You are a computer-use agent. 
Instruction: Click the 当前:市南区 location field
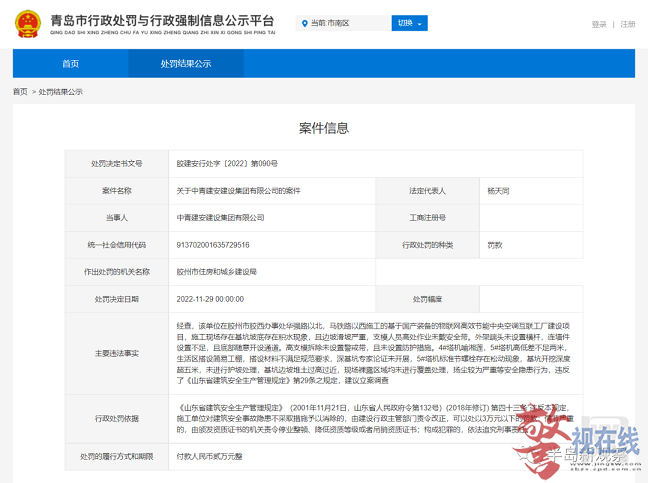click(x=343, y=23)
